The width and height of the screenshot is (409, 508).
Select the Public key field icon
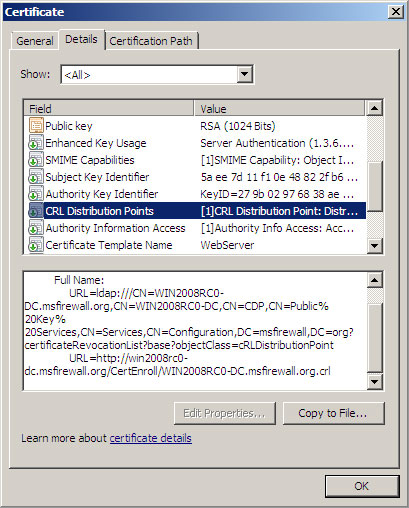tap(36, 126)
